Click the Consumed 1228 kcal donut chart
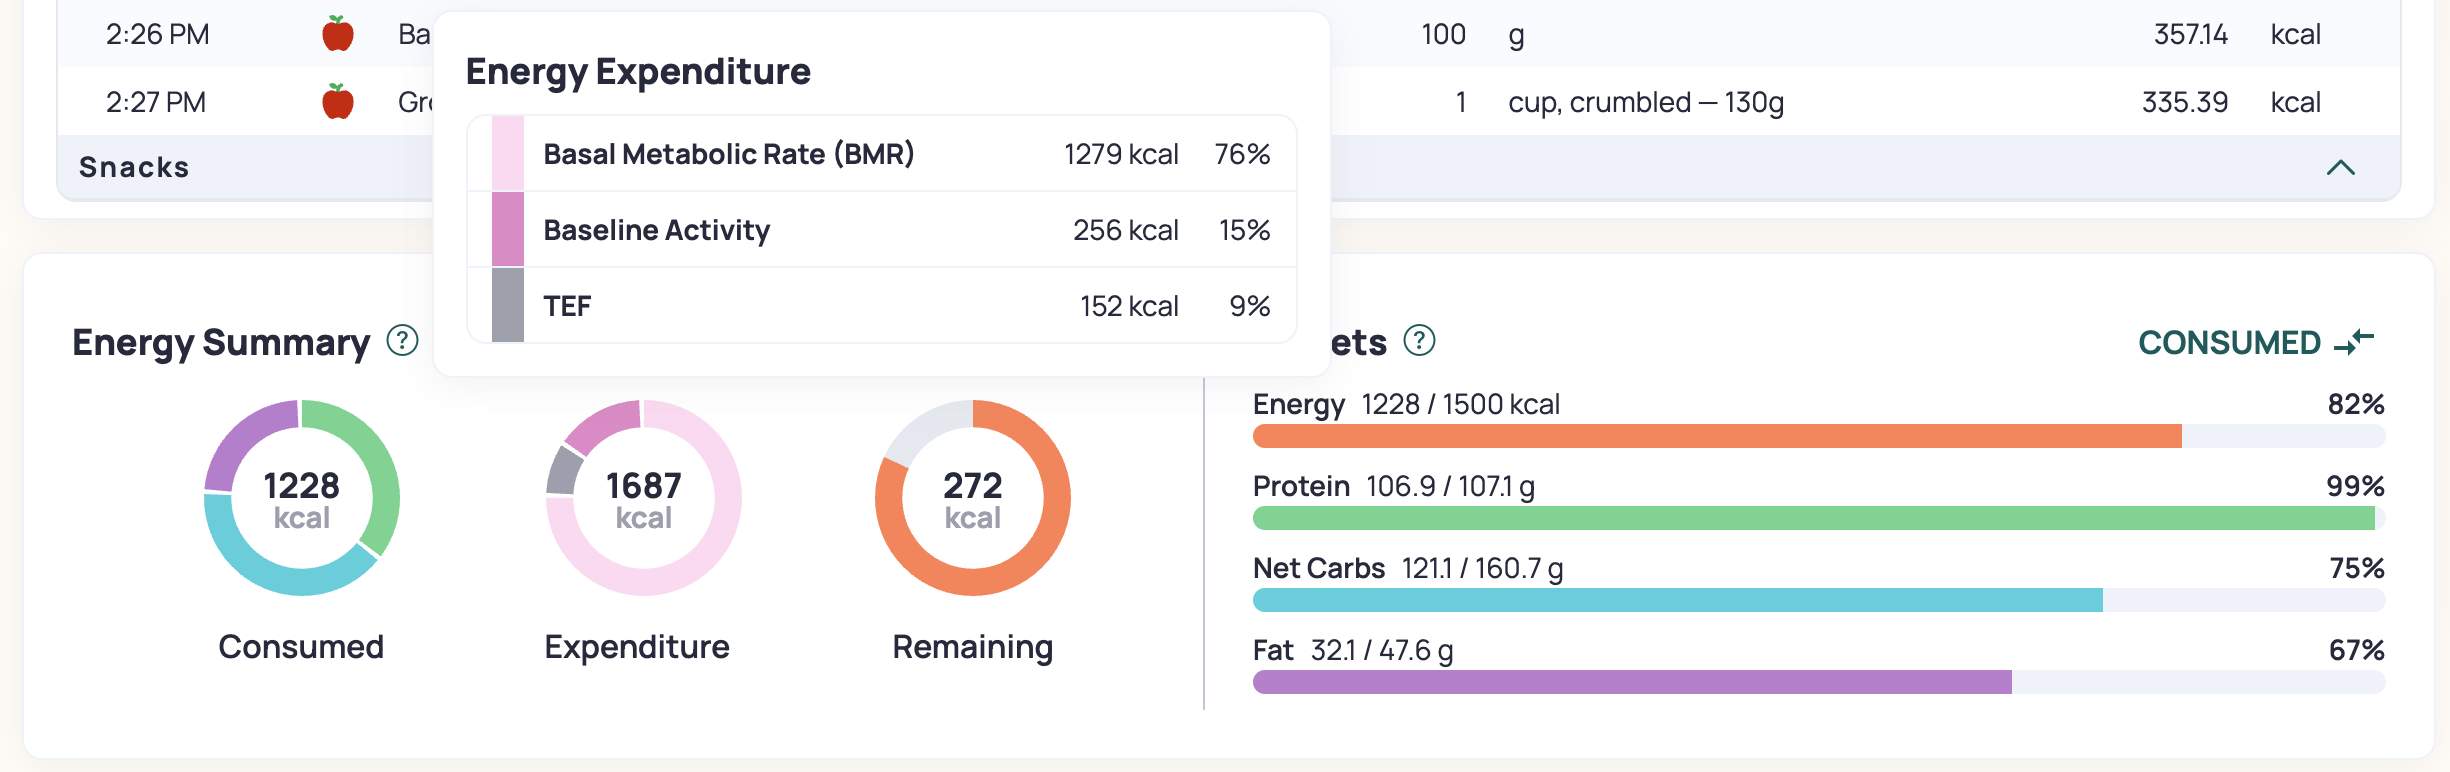This screenshot has width=2450, height=772. coord(301,498)
